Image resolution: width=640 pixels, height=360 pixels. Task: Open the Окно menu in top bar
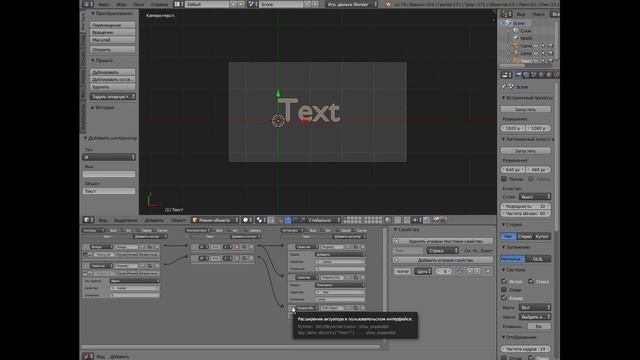click(x=138, y=4)
